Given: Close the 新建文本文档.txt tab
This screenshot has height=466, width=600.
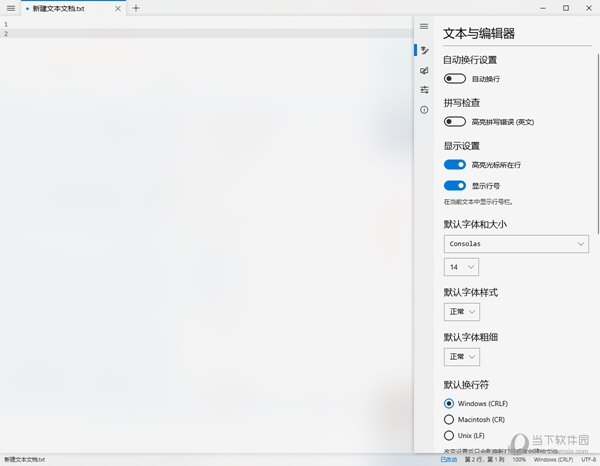Looking at the screenshot, I should [x=118, y=8].
